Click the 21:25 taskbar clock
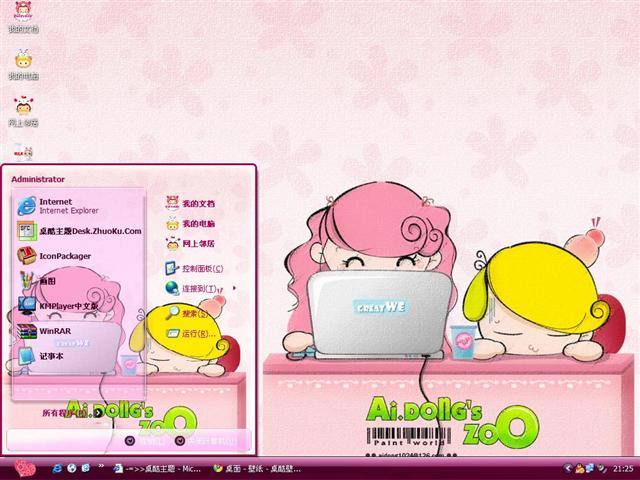The width and height of the screenshot is (640, 480). tap(623, 469)
